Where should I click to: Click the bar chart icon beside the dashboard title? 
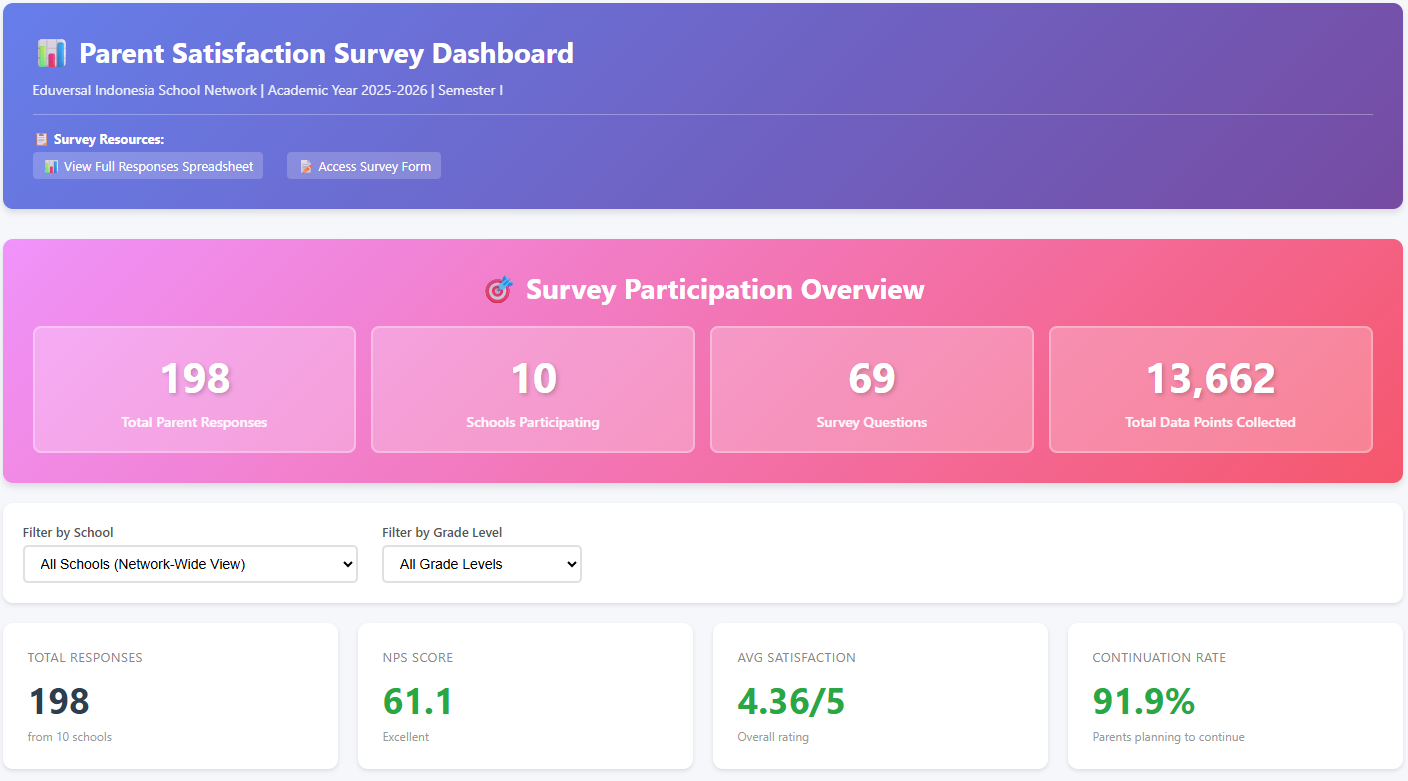[x=50, y=53]
